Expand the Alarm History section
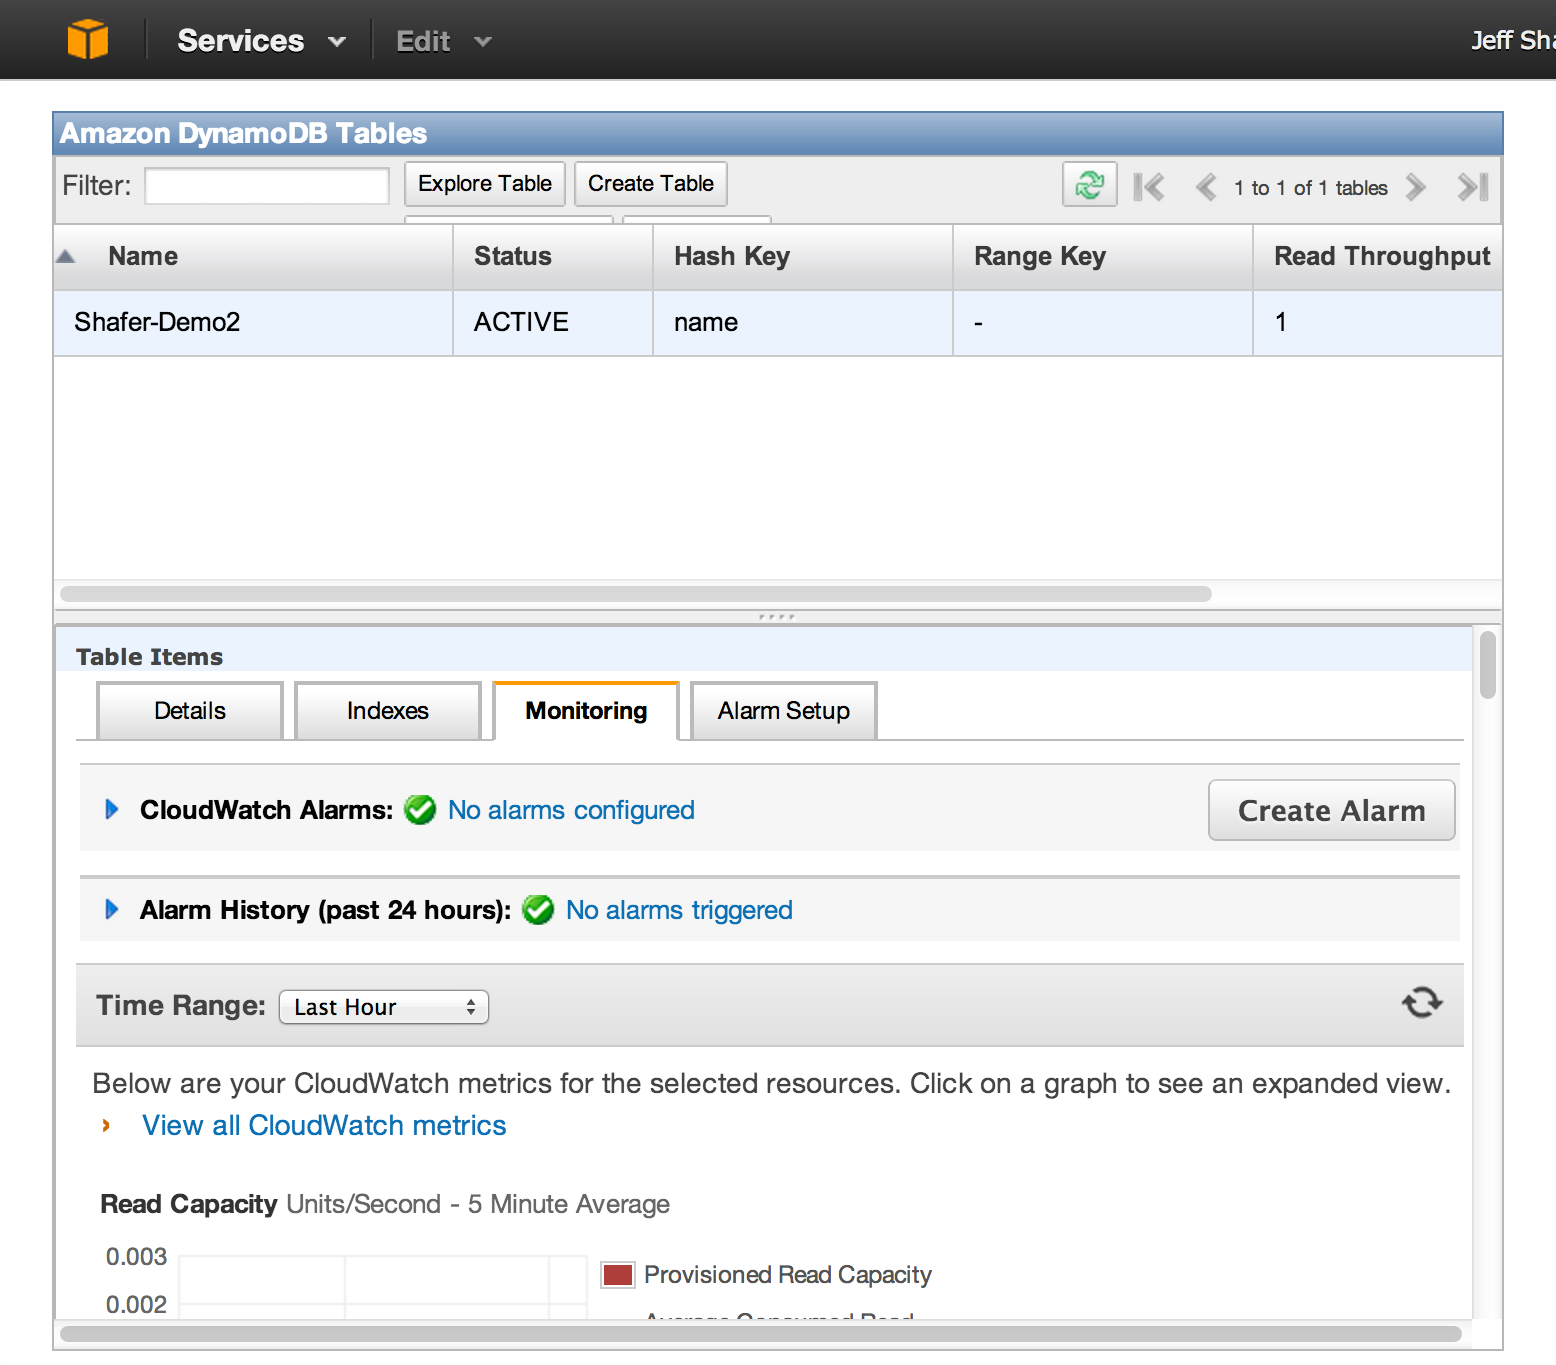 pyautogui.click(x=111, y=910)
